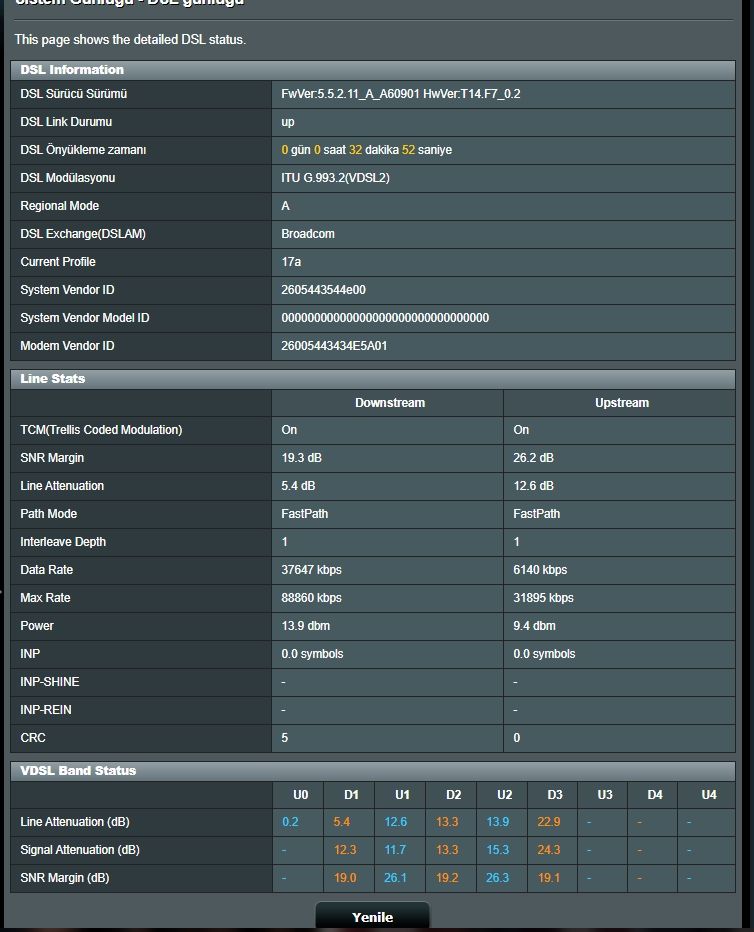
Task: Click the D1 band column header
Action: coord(351,795)
